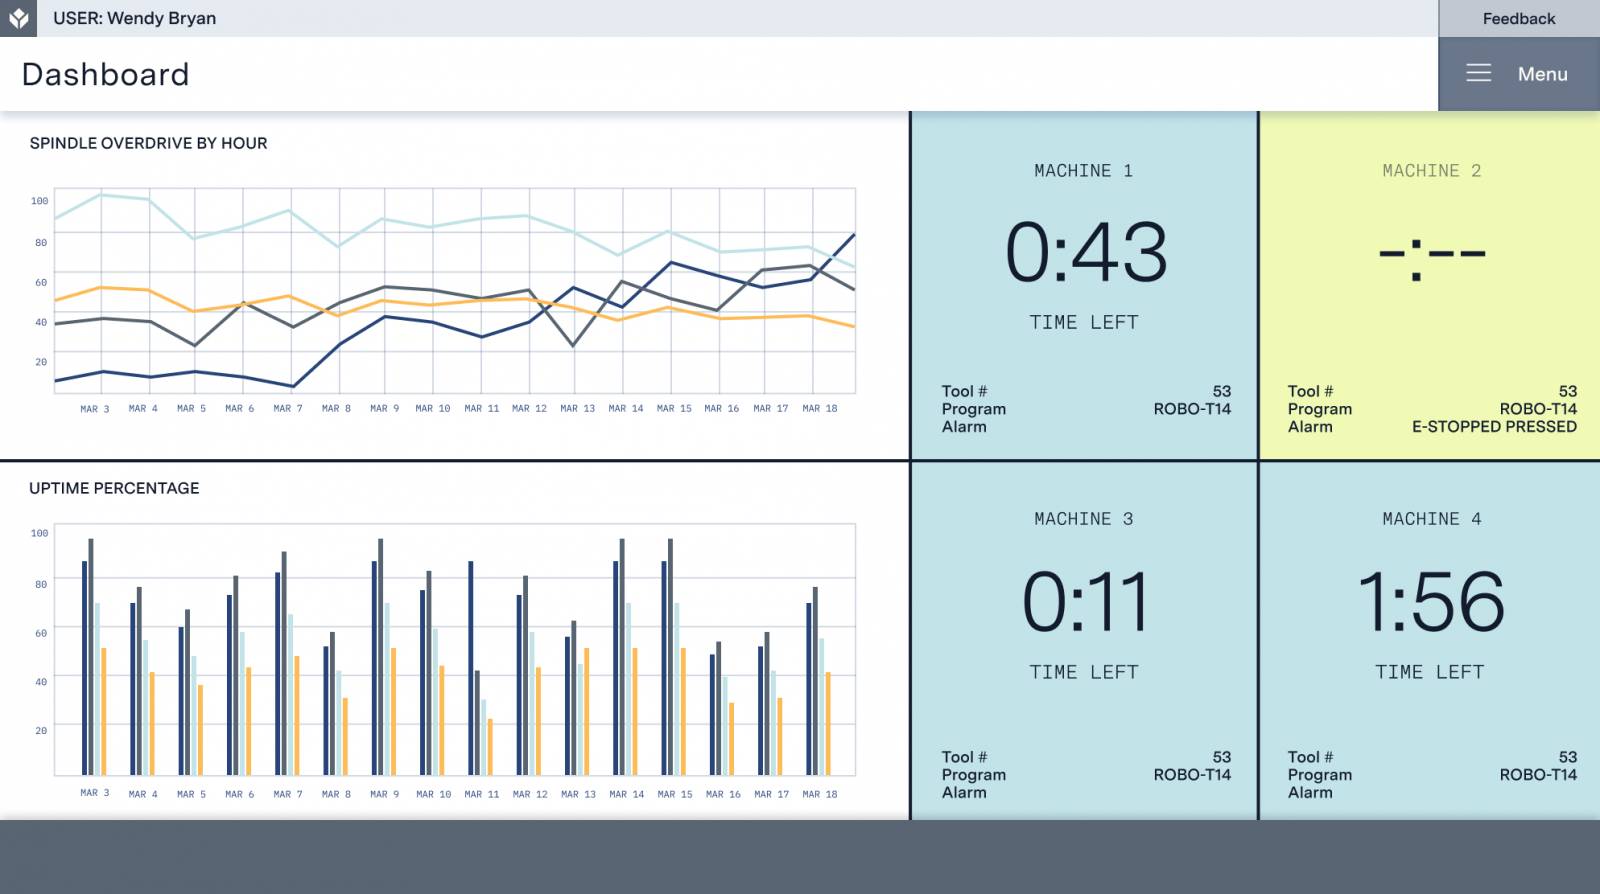Click the Feedback button
The width and height of the screenshot is (1600, 894).
click(1518, 18)
